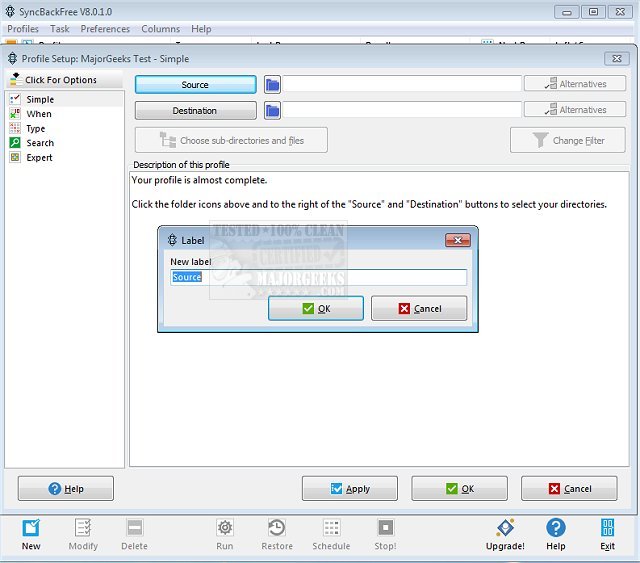Image resolution: width=640 pixels, height=563 pixels.
Task: Browse folder icon next to Destination
Action: coord(272,111)
